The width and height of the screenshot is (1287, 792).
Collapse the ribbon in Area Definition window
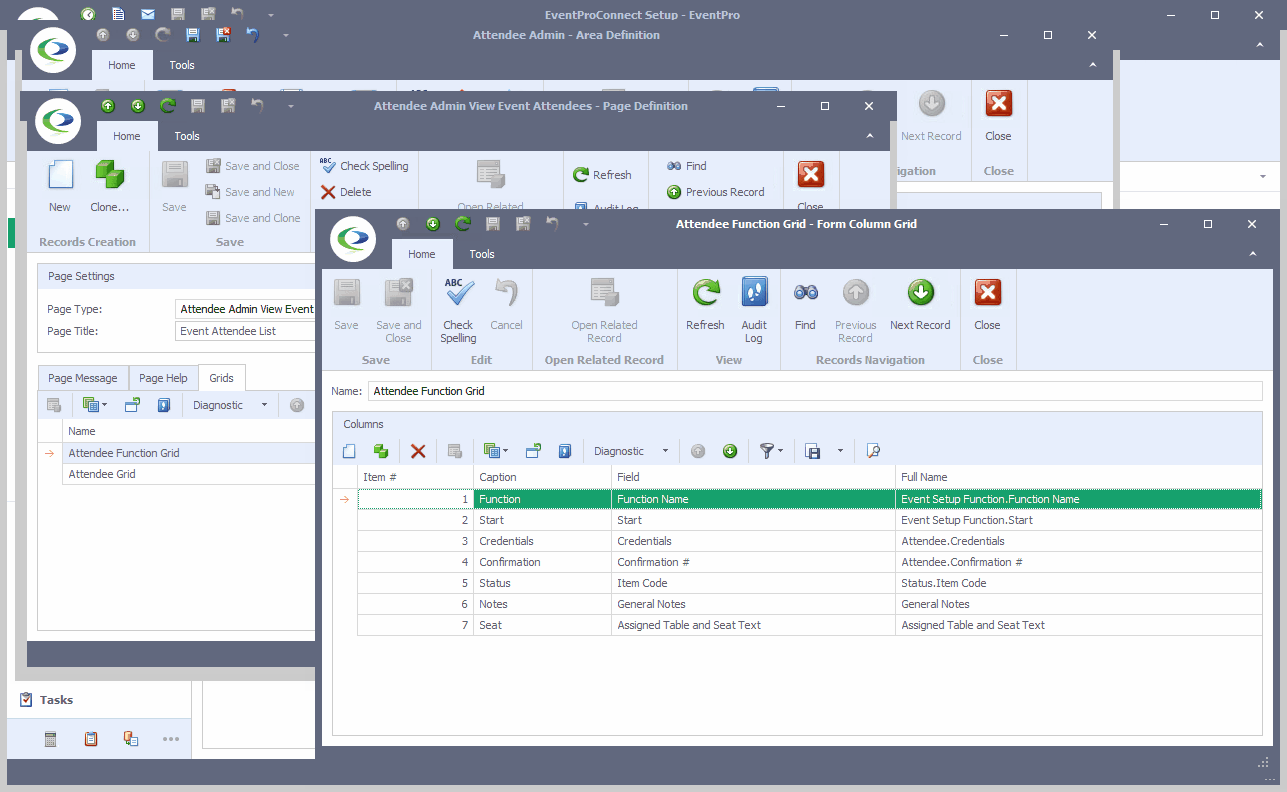pos(1093,65)
